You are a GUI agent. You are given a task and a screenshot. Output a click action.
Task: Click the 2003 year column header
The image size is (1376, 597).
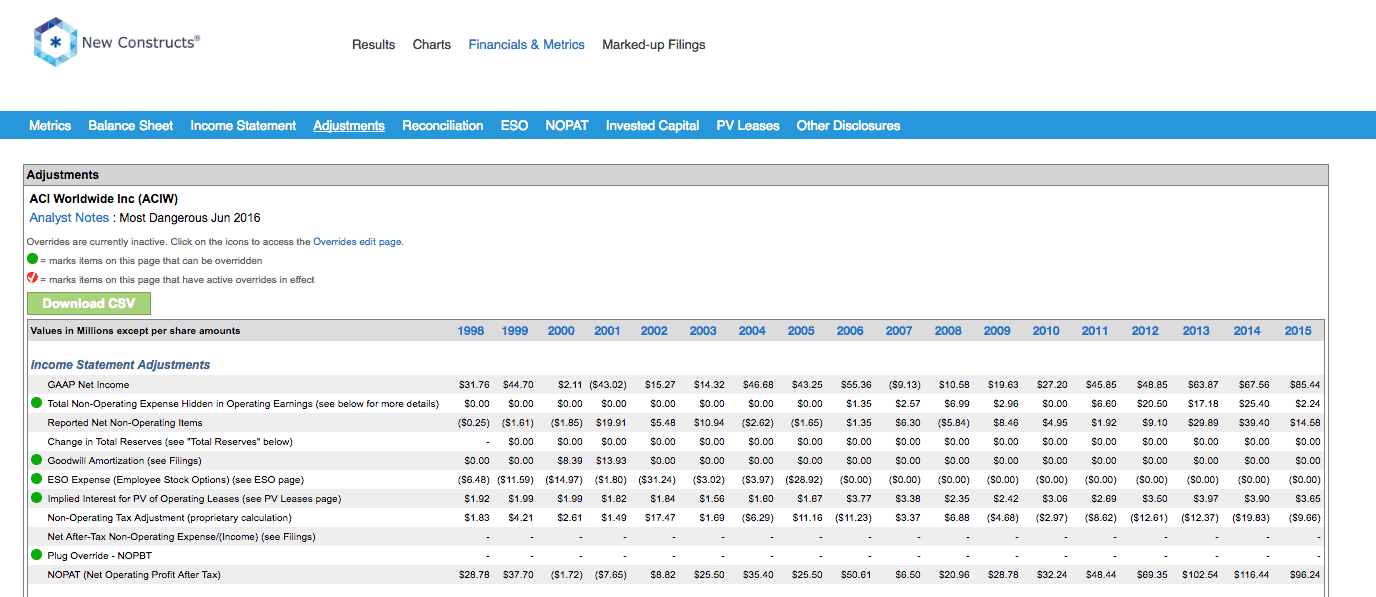[x=703, y=331]
